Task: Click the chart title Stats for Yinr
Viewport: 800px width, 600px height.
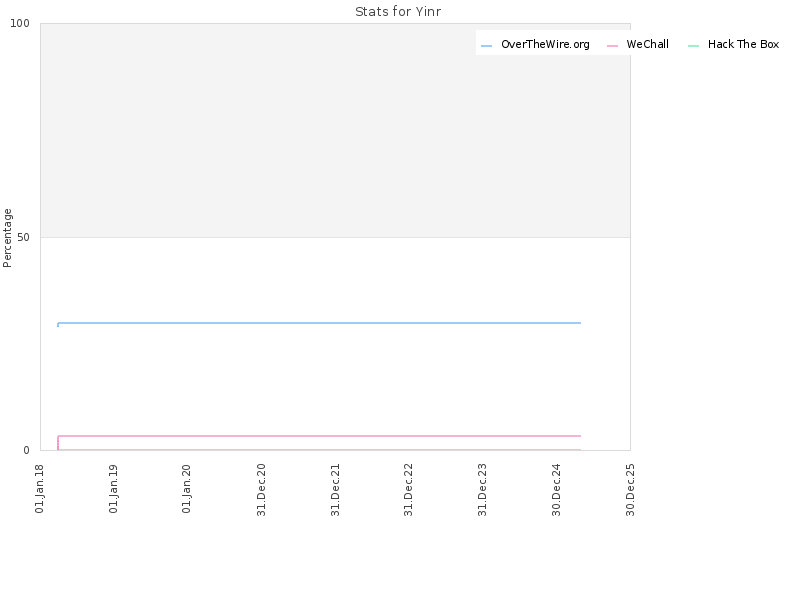Action: point(398,12)
